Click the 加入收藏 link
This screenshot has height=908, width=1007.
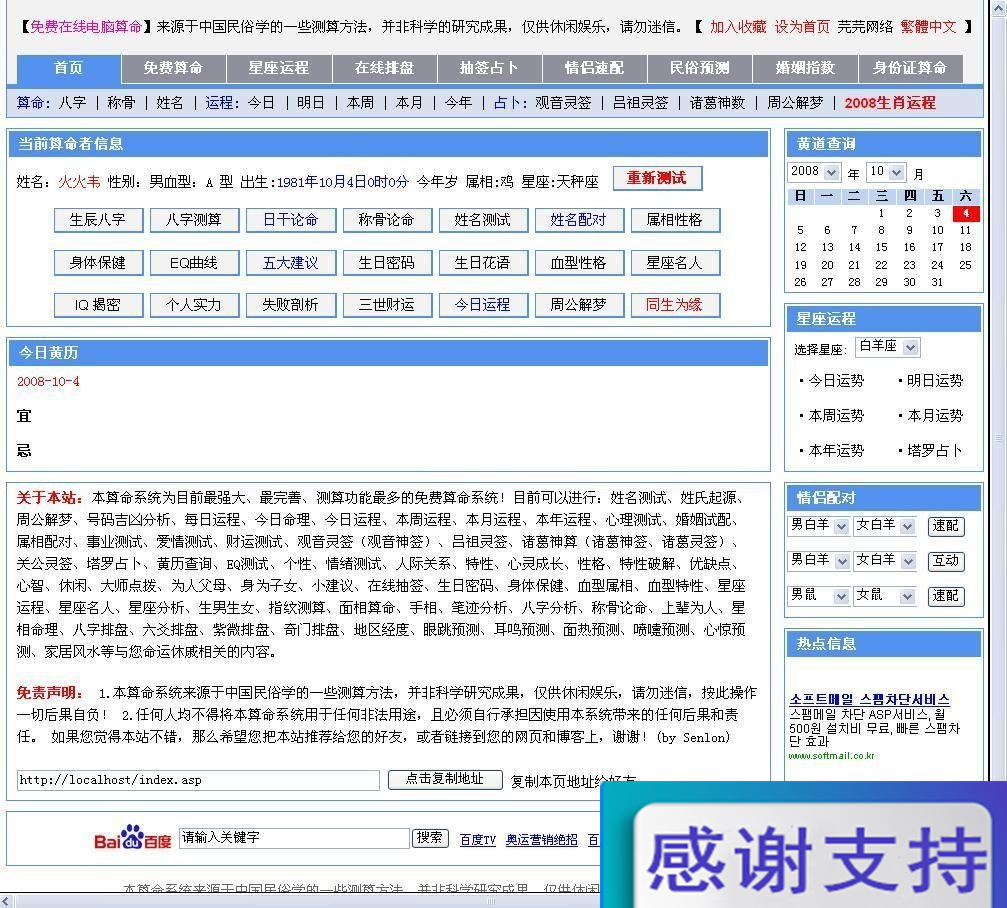click(x=738, y=27)
